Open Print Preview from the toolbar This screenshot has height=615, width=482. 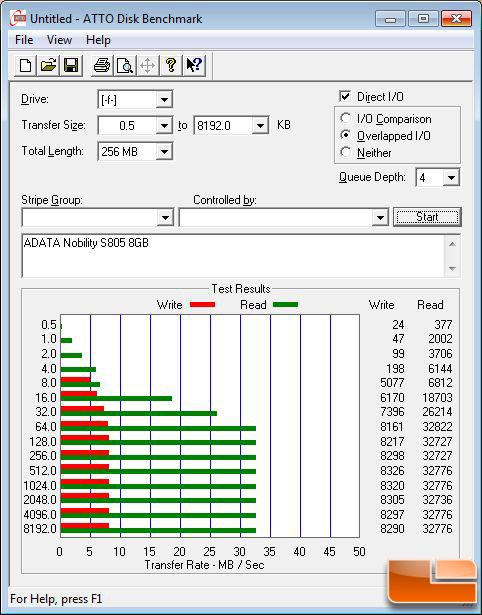[125, 65]
